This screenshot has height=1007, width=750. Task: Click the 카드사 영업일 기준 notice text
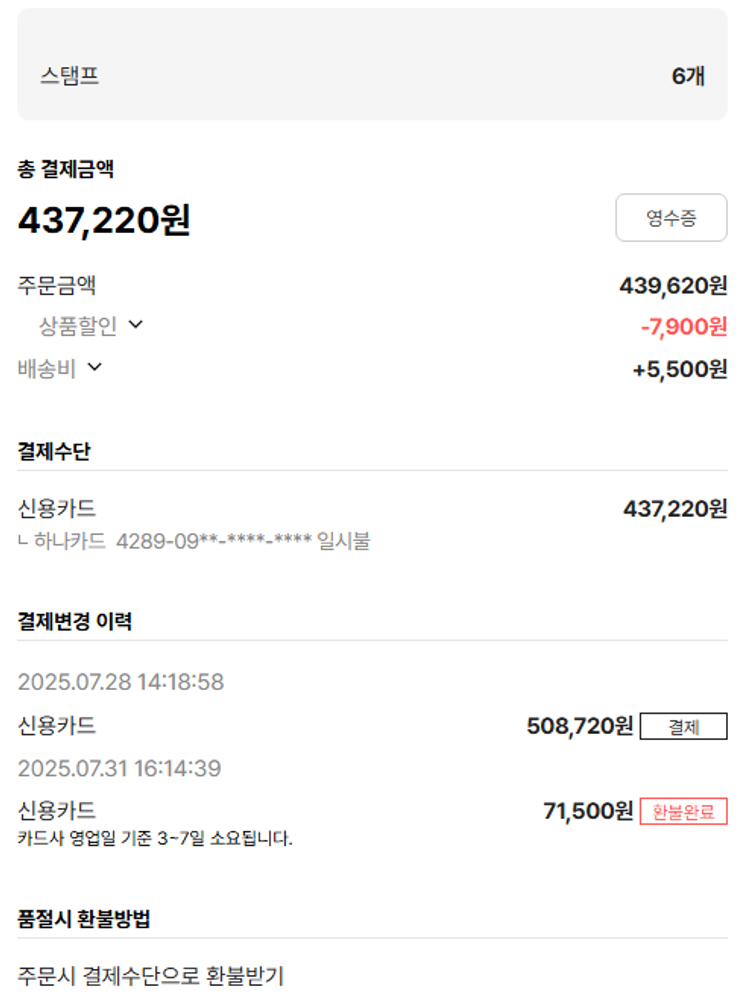tap(155, 838)
